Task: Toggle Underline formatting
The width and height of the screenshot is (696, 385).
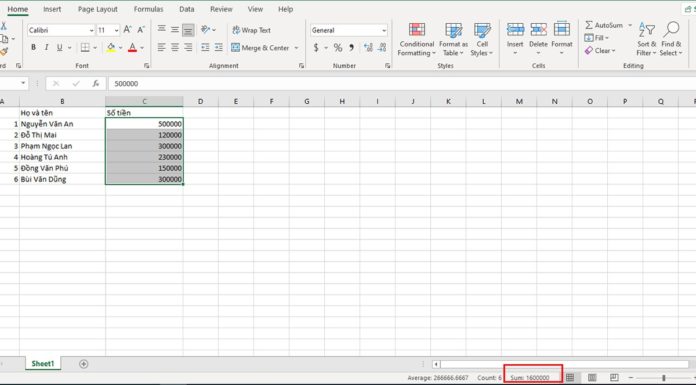Action: click(59, 48)
